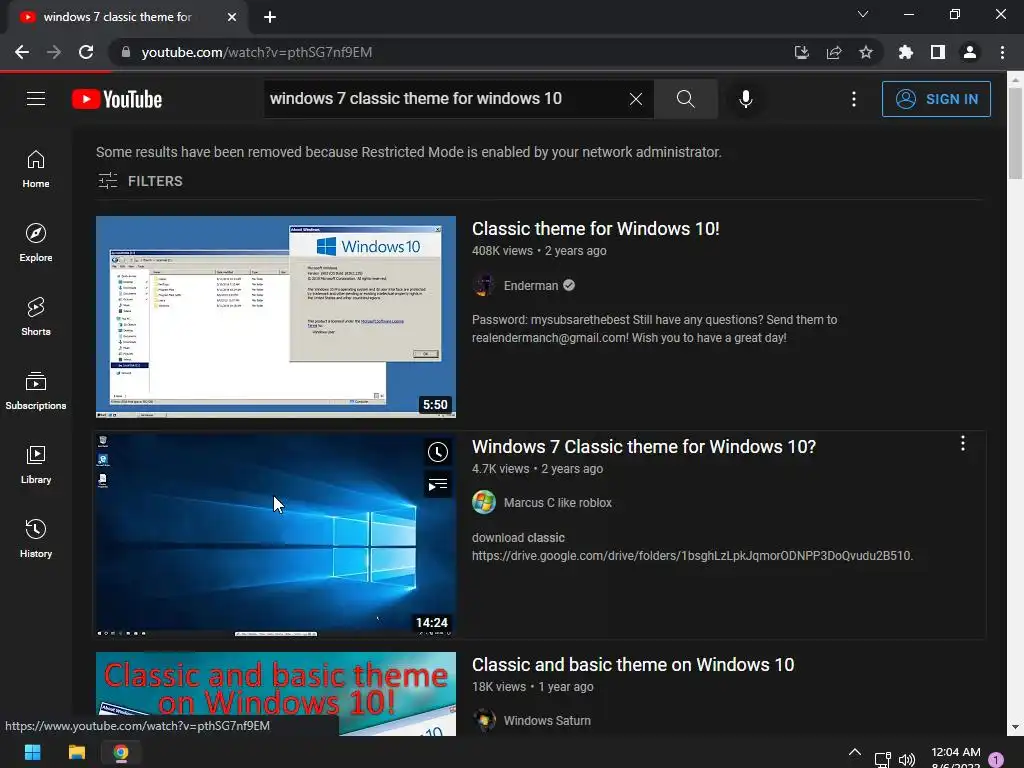Open title 'Windows 7 Classic theme for Windows 10?'
The height and width of the screenshot is (768, 1024).
tap(644, 447)
